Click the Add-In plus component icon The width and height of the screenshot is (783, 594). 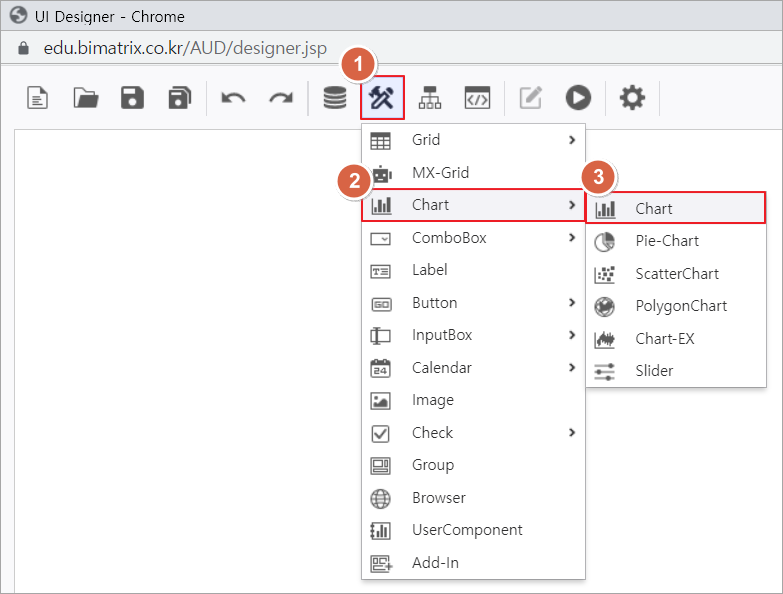382,564
